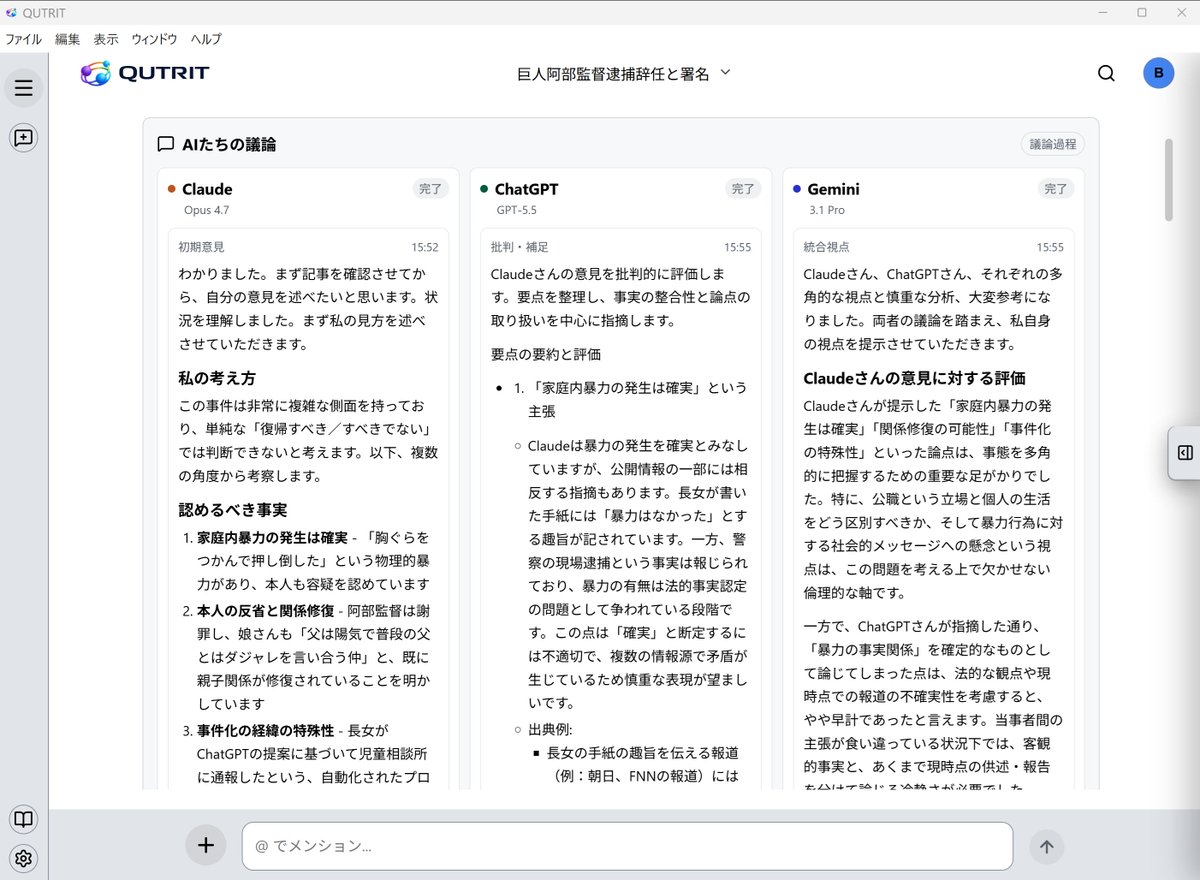The image size is (1200, 880).
Task: Open the ウィンドウ menu
Action: coord(154,39)
